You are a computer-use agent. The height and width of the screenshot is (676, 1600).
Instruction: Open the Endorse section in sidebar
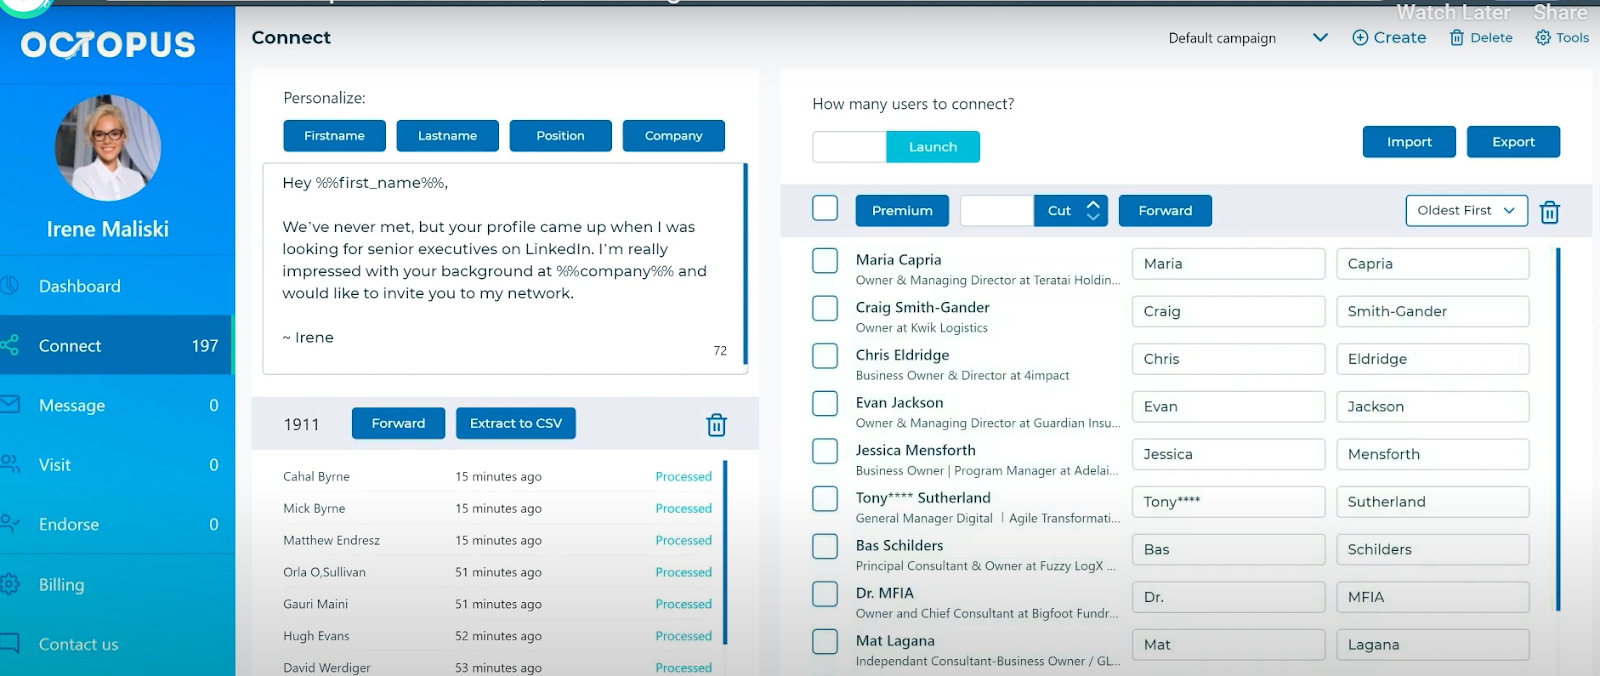pyautogui.click(x=69, y=525)
